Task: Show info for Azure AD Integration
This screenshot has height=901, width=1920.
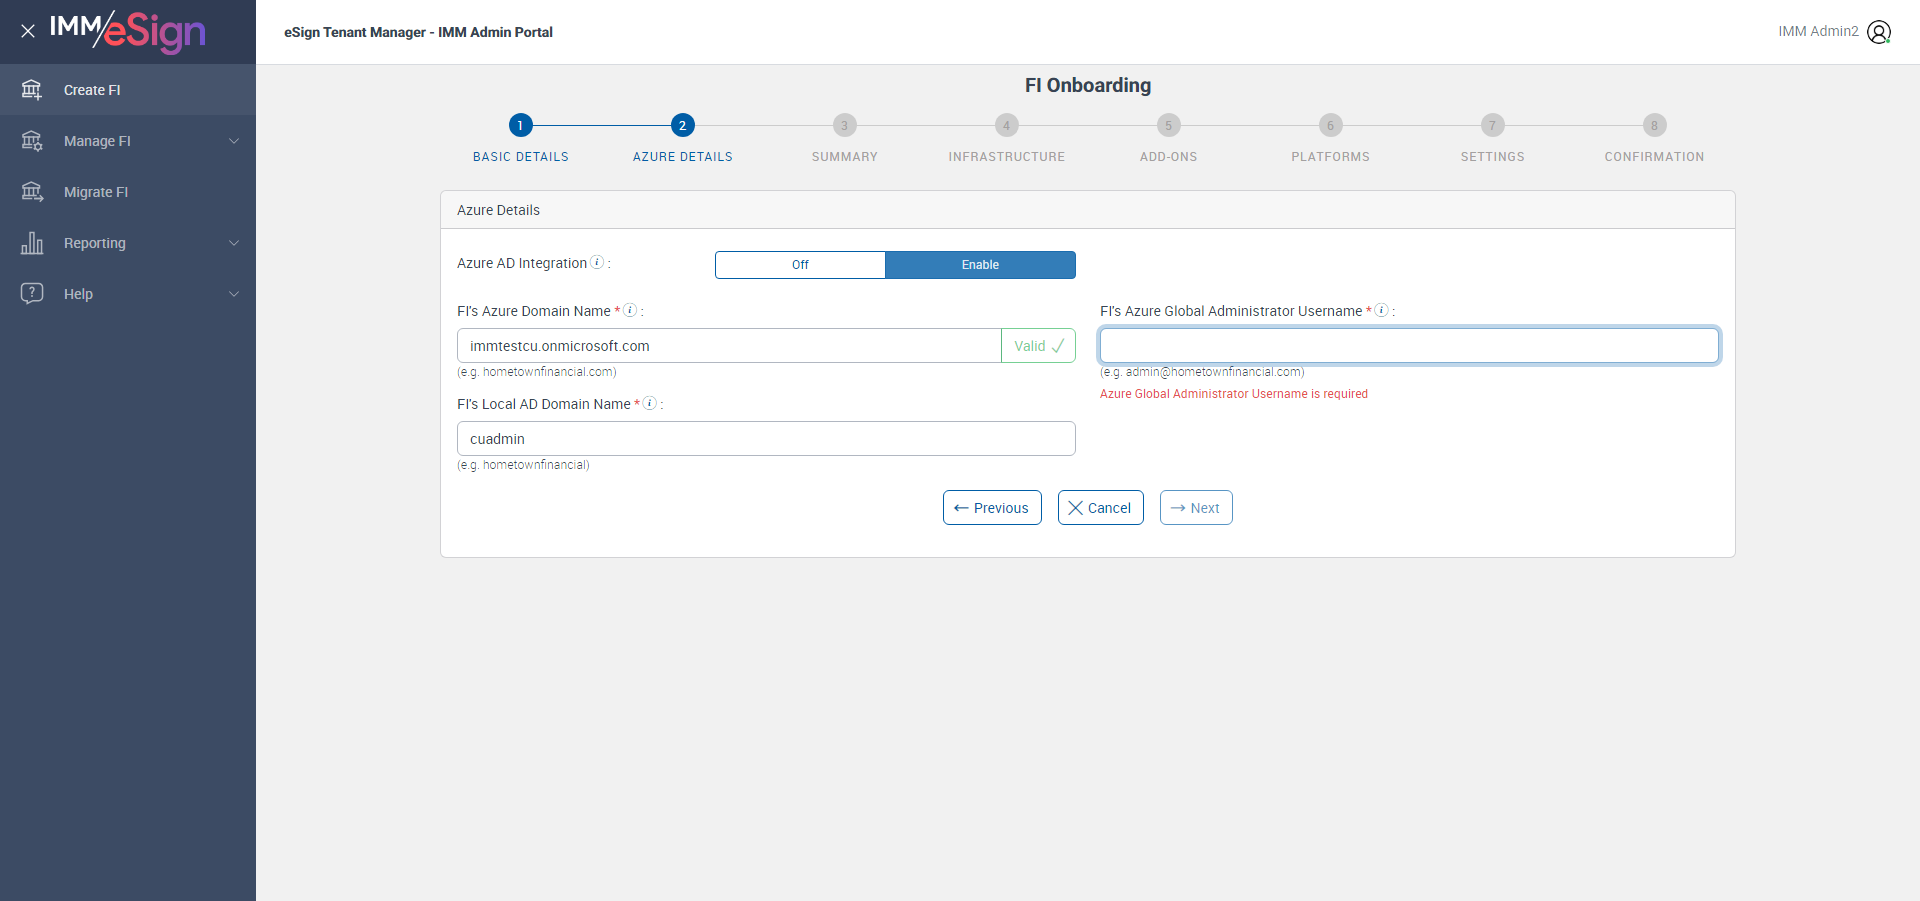Action: [x=597, y=262]
